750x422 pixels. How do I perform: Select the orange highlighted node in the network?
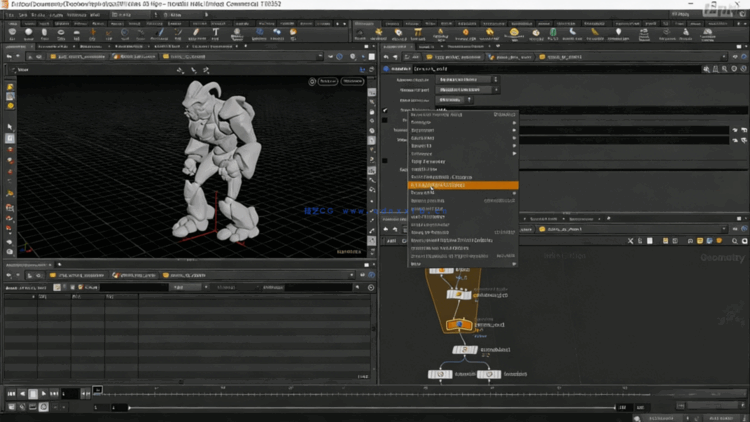coord(459,325)
